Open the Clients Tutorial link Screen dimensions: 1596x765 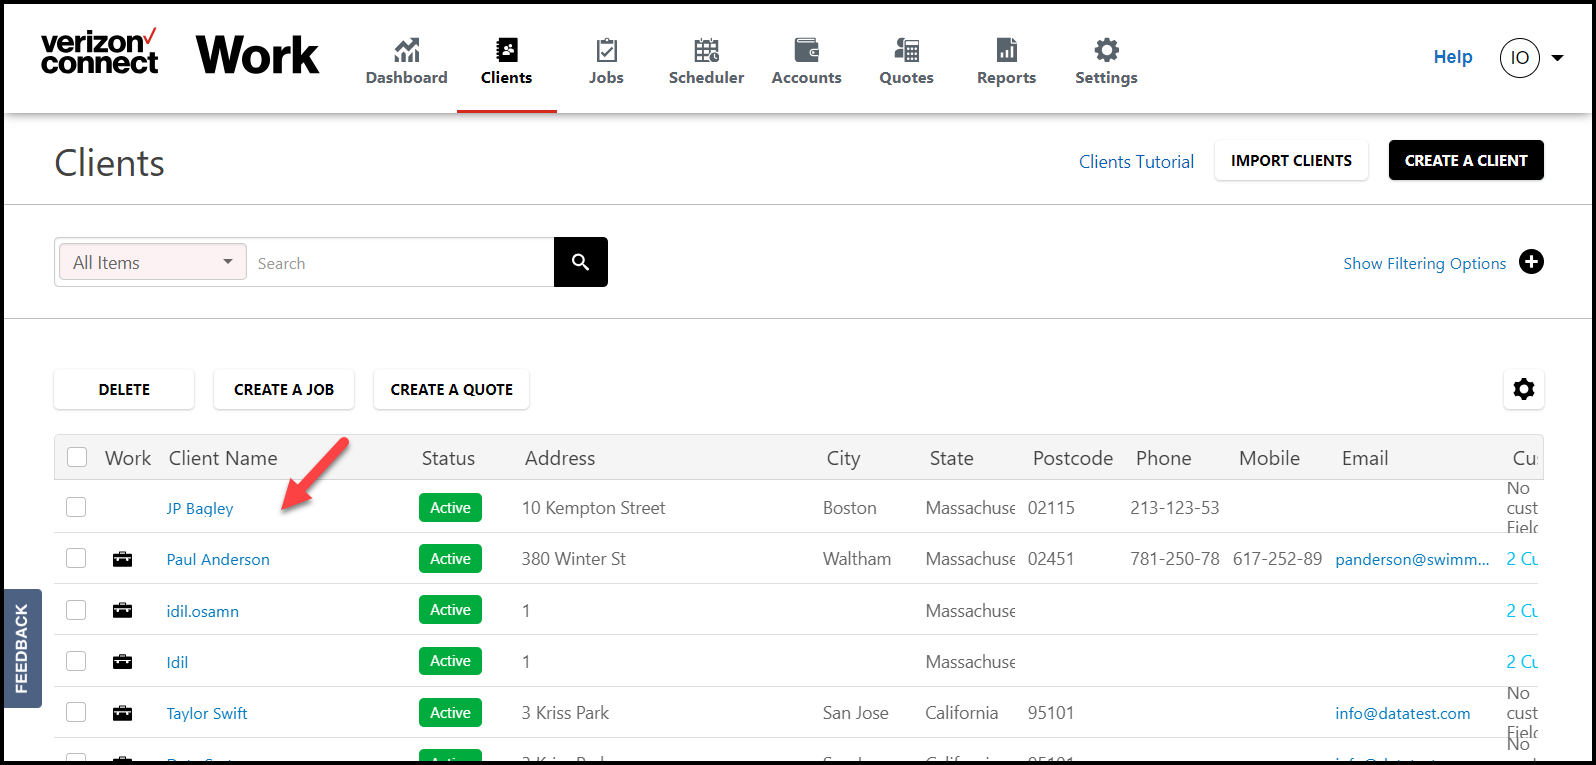click(x=1136, y=162)
